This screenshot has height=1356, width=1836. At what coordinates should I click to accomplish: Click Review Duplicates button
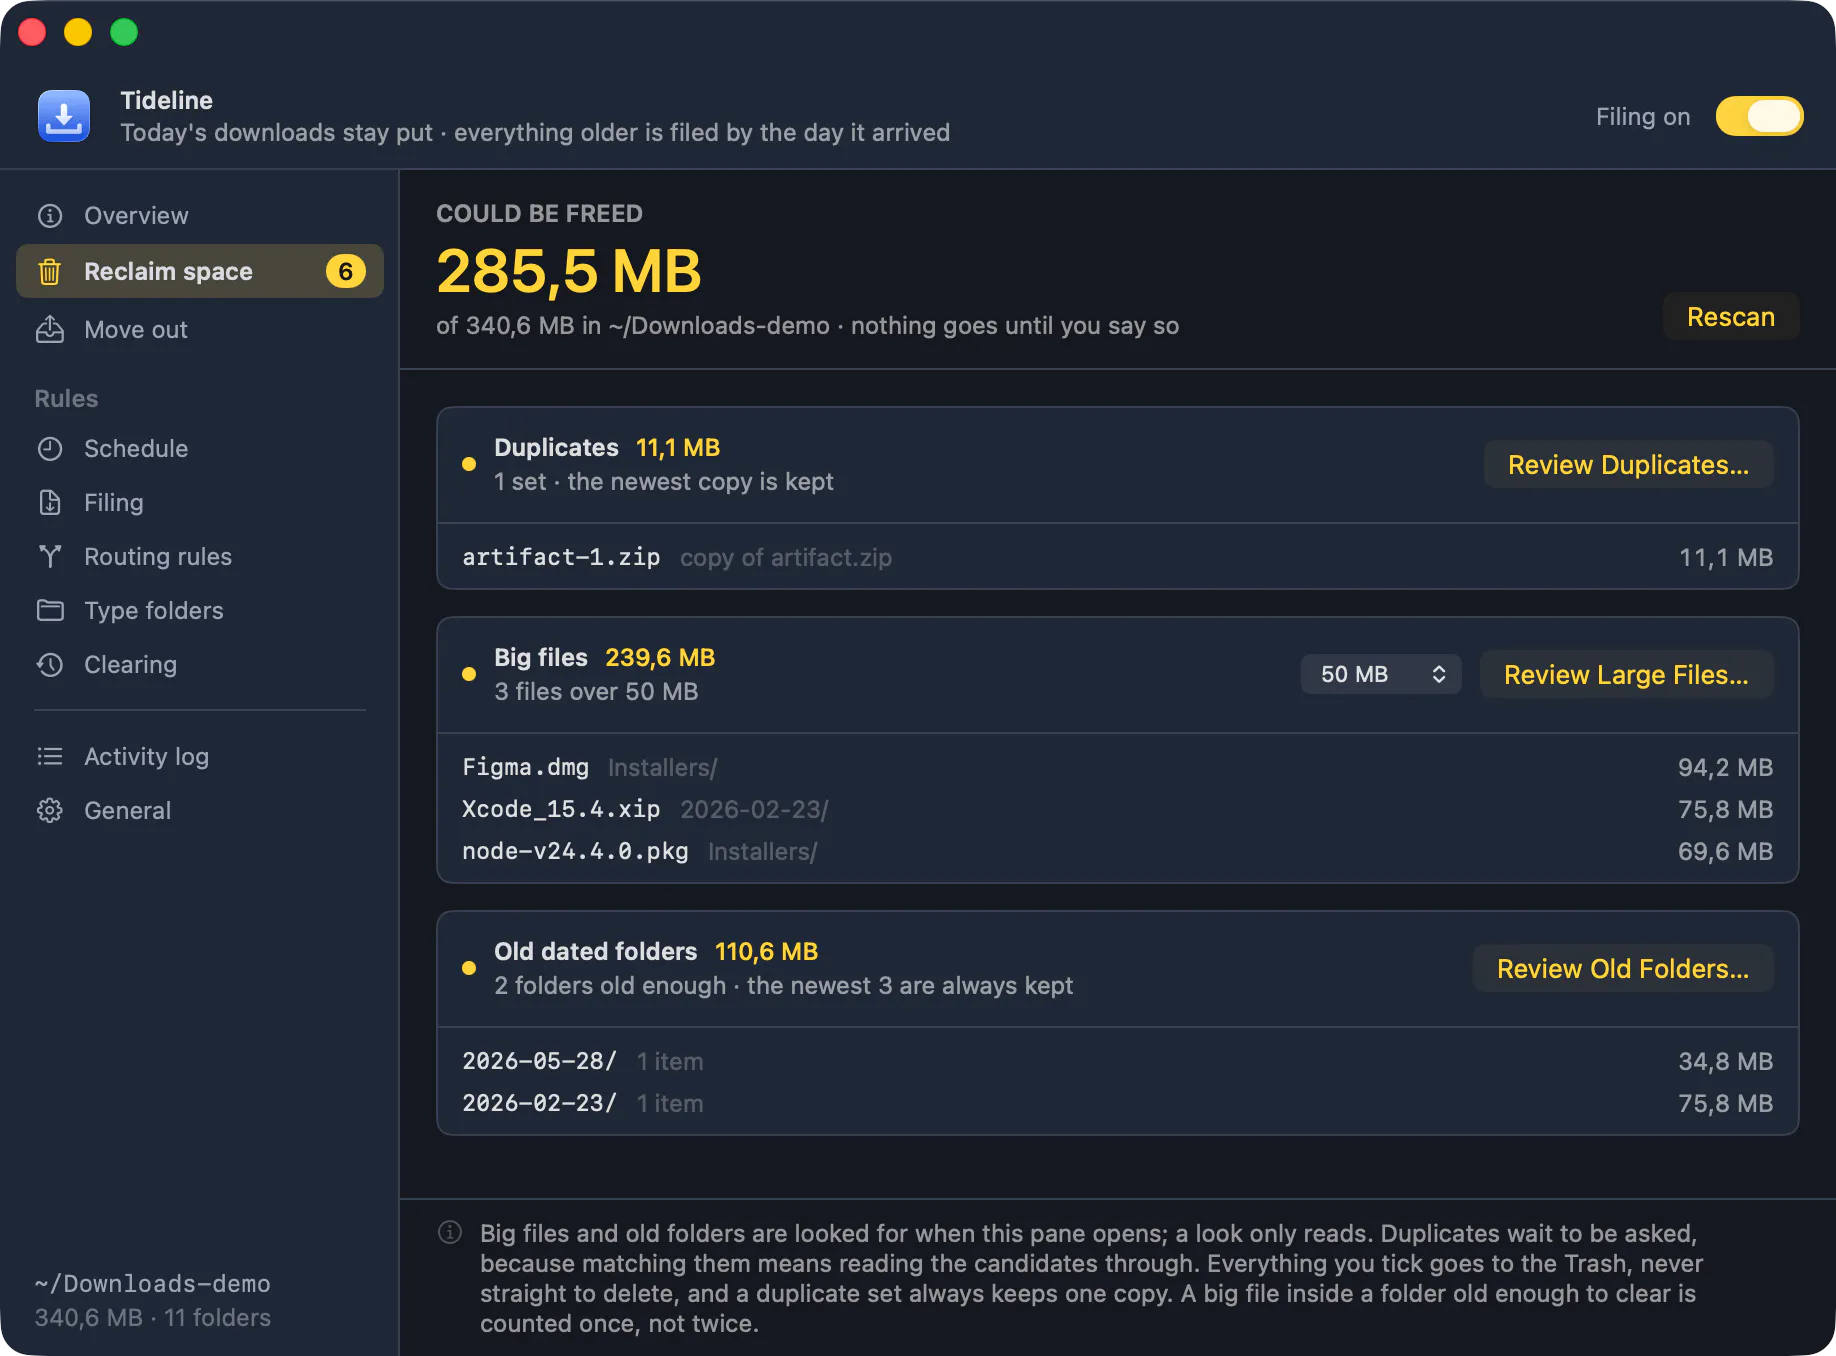pos(1629,465)
